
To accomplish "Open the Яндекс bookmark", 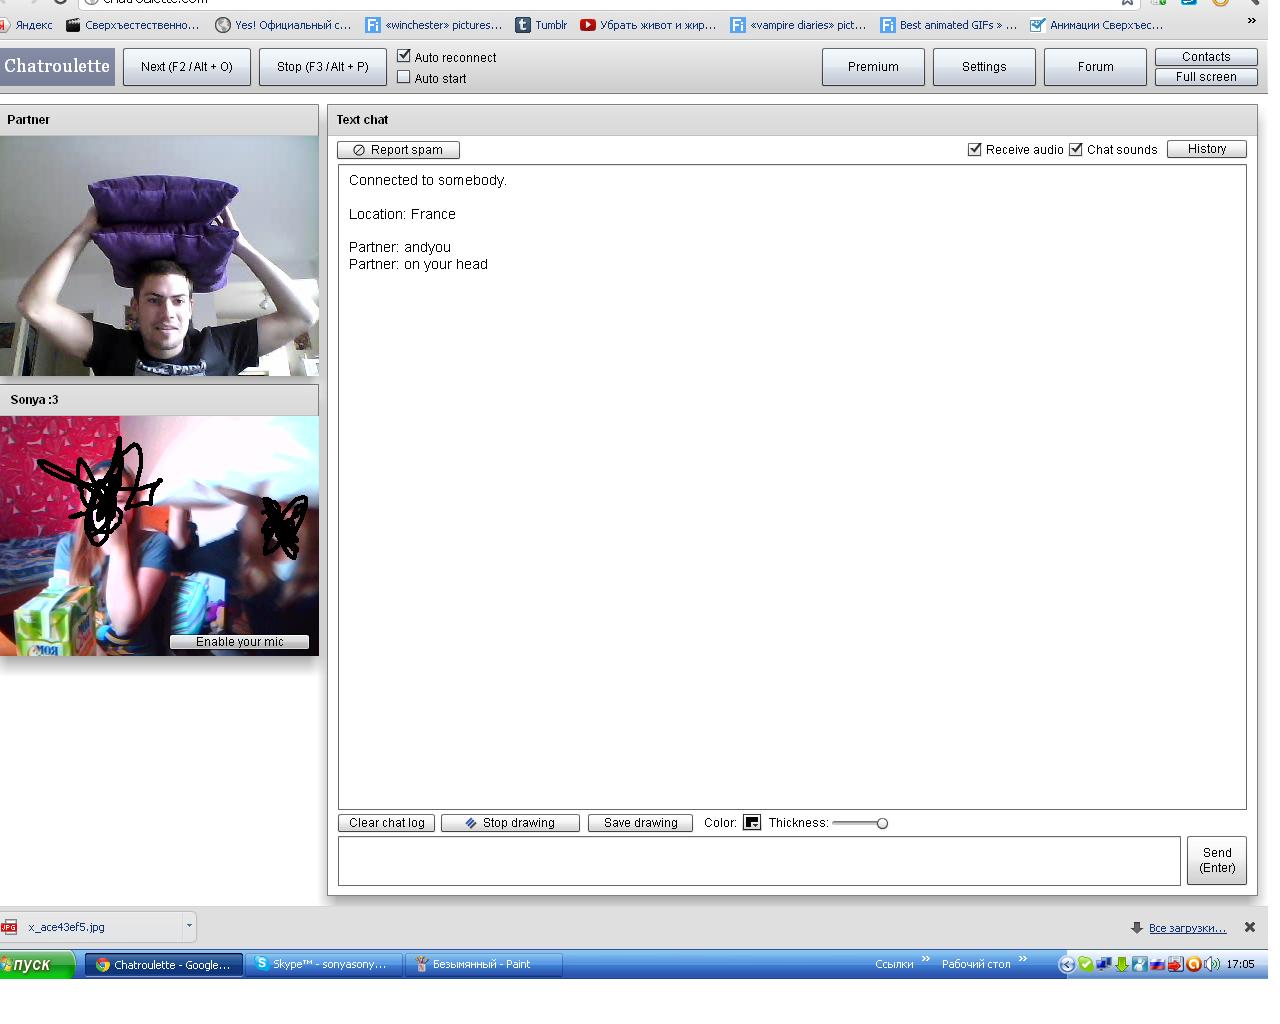I will 27,25.
